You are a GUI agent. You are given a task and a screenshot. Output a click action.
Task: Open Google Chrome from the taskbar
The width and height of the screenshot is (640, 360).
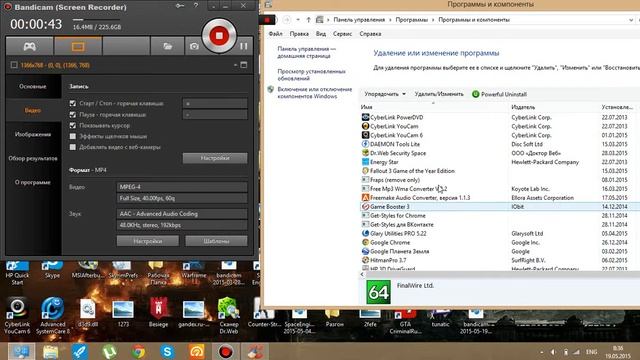click(138, 351)
